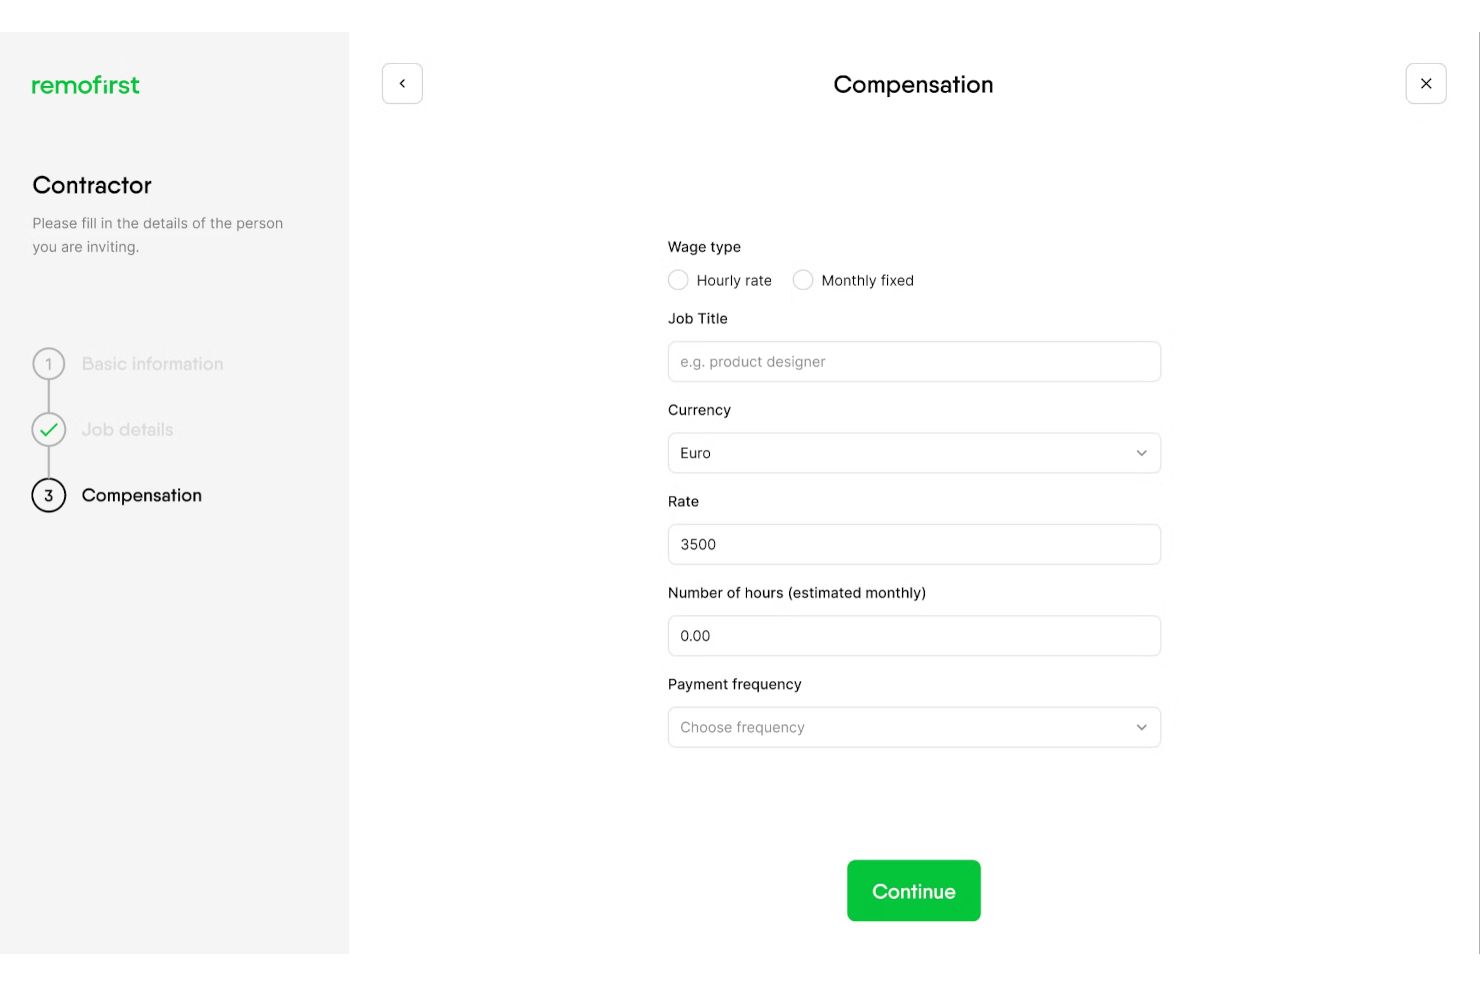Select the Job details step
This screenshot has width=1480, height=987.
[127, 430]
